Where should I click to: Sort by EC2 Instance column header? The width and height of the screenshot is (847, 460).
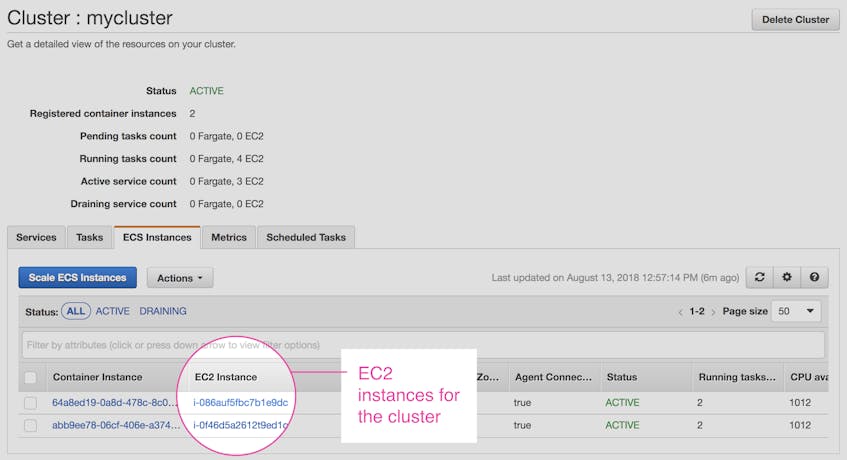(x=226, y=377)
